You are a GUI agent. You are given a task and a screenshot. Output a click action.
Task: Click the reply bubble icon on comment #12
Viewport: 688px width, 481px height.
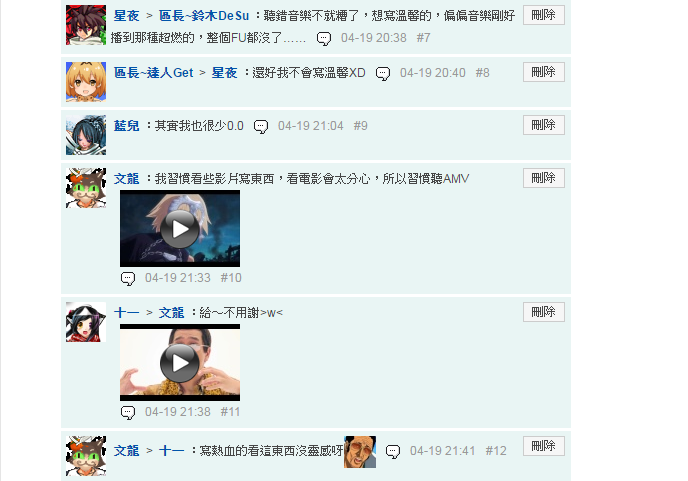coord(393,451)
